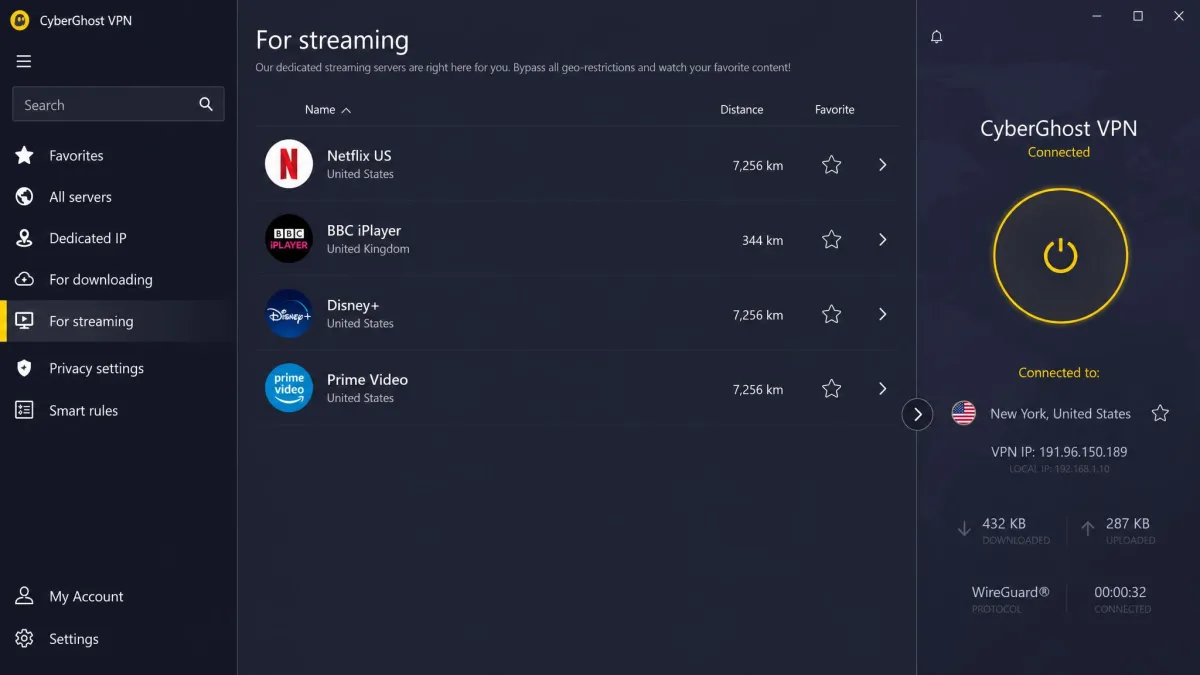Viewport: 1200px width, 675px height.
Task: Click the For downloading cloud icon
Action: [25, 279]
